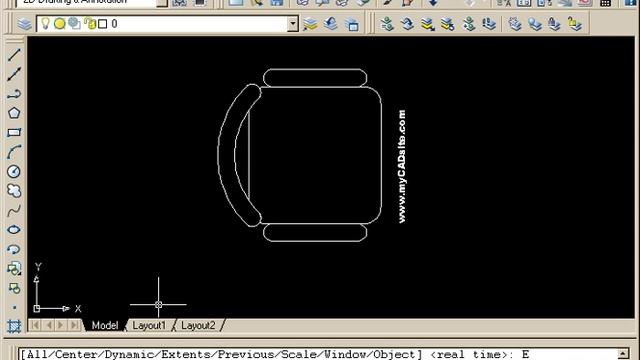
Task: Select the Polygon tool
Action: (x=14, y=113)
